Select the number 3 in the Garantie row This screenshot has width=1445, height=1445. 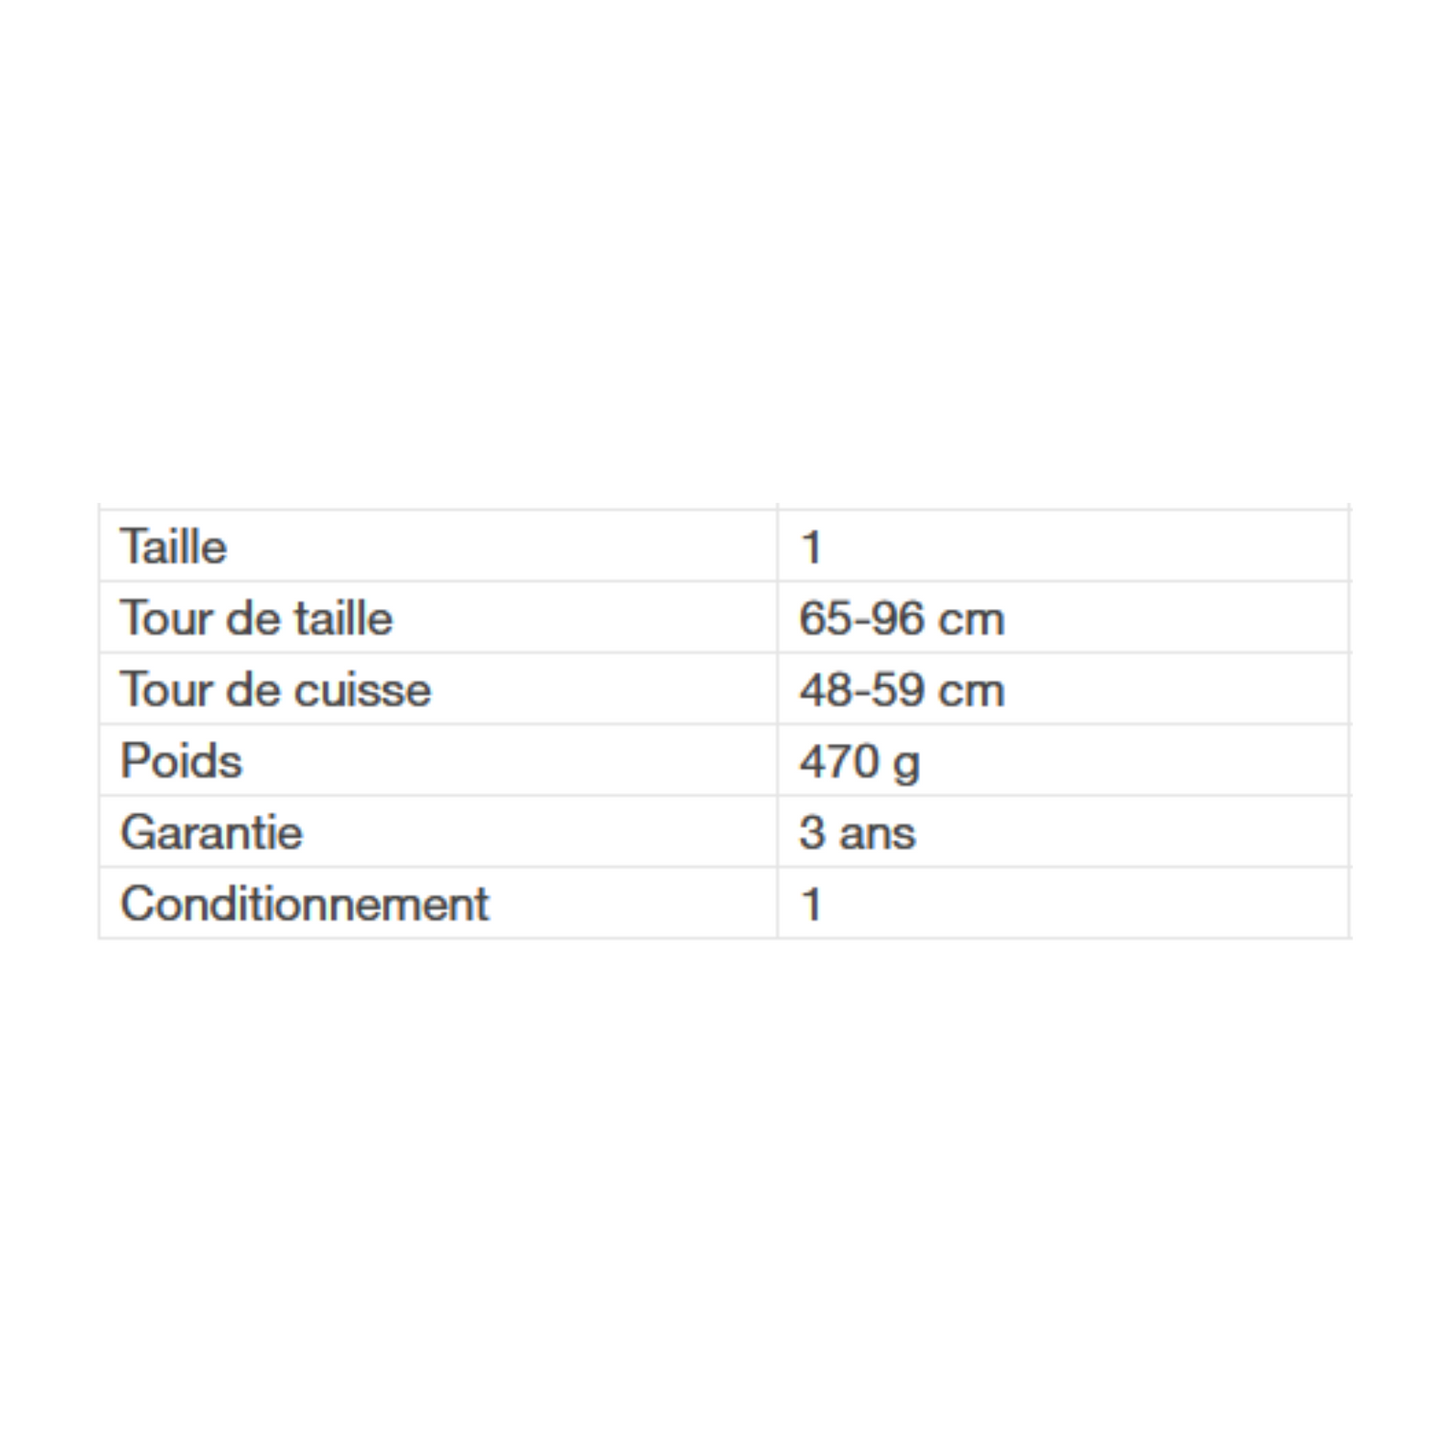pyautogui.click(x=810, y=833)
